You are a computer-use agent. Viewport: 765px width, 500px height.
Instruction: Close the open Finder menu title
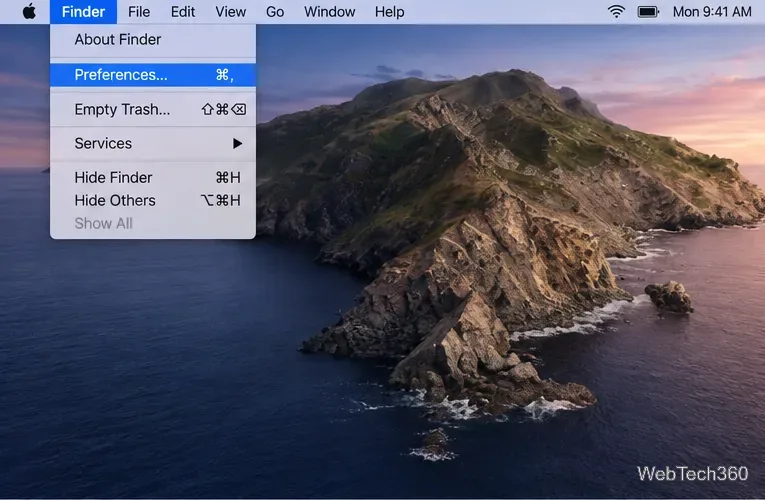83,12
